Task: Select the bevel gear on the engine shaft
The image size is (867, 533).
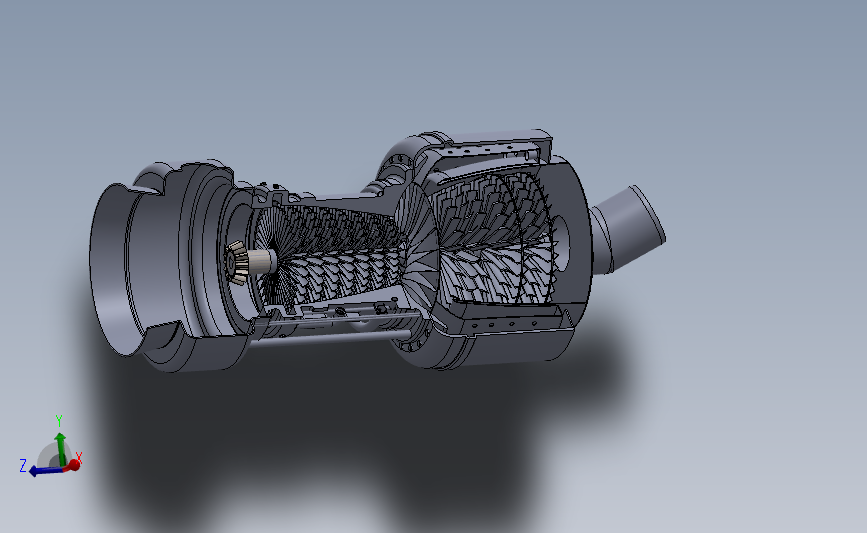Action: (236, 262)
